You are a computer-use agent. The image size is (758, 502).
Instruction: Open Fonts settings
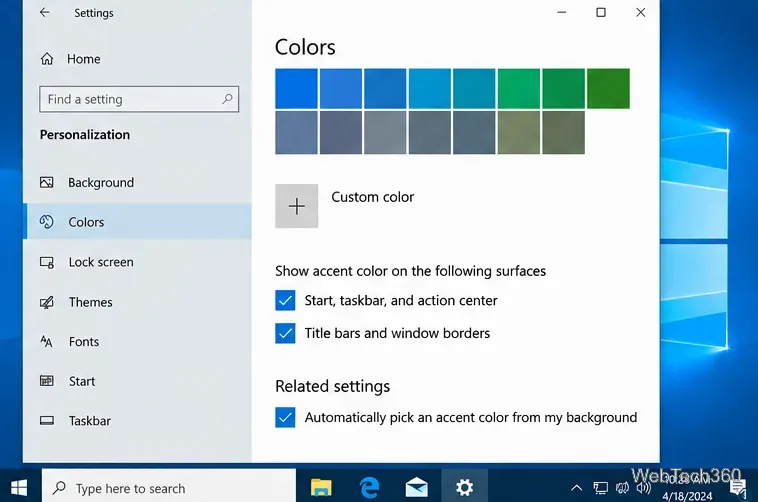tap(137, 341)
